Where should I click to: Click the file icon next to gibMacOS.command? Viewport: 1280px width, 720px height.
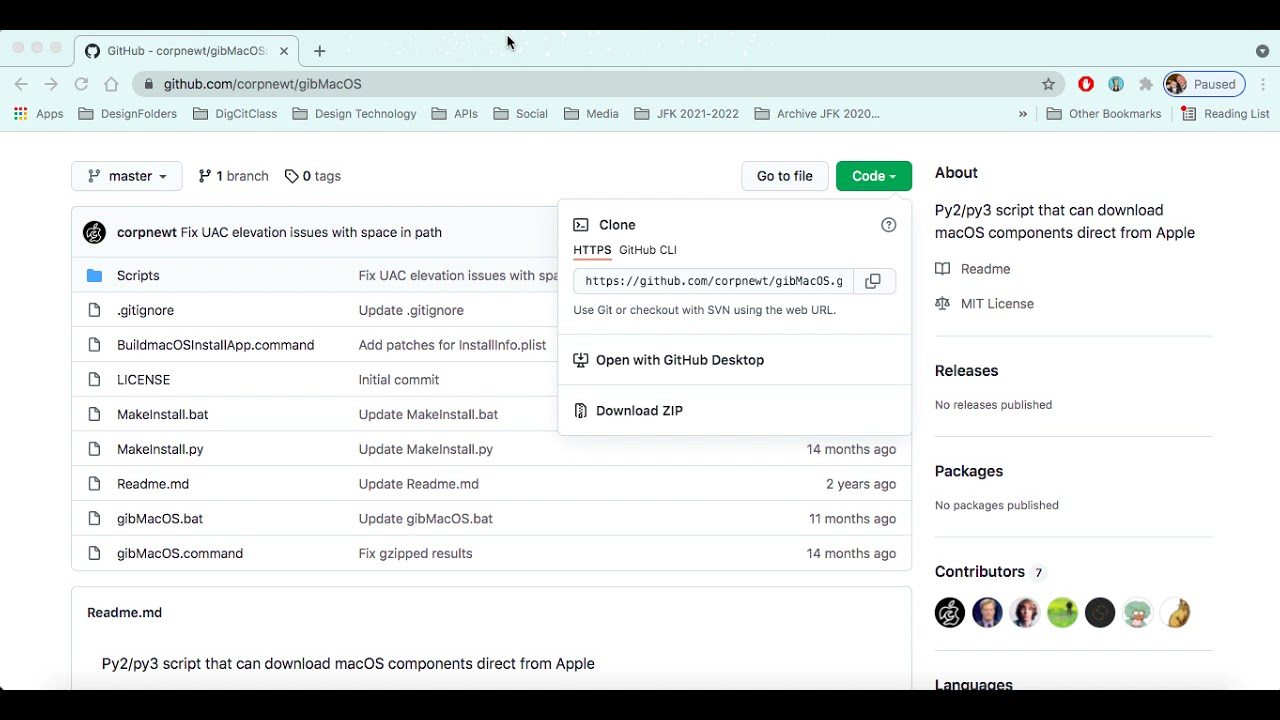pos(94,553)
